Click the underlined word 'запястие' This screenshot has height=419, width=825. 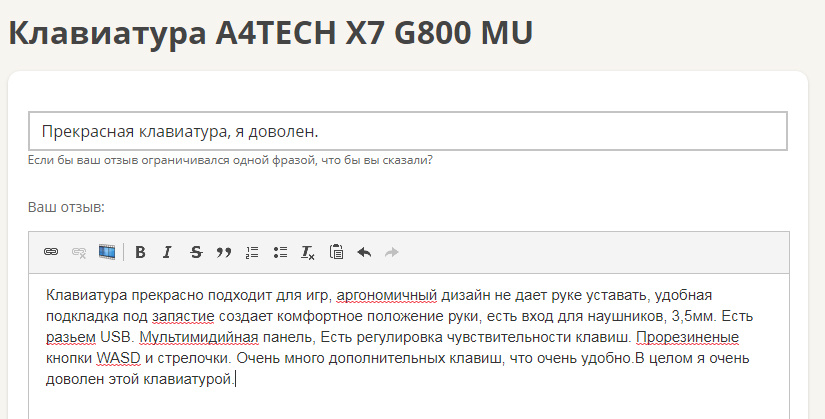183,316
